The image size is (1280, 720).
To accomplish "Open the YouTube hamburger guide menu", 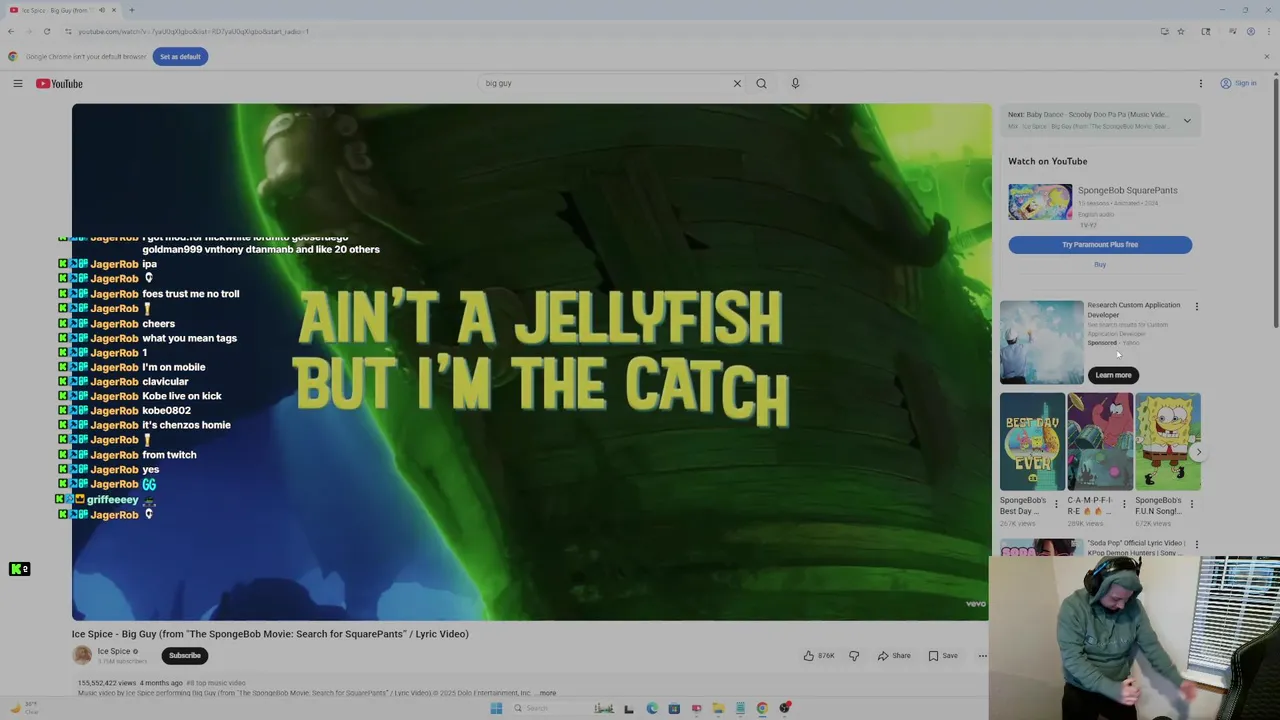I will point(18,84).
